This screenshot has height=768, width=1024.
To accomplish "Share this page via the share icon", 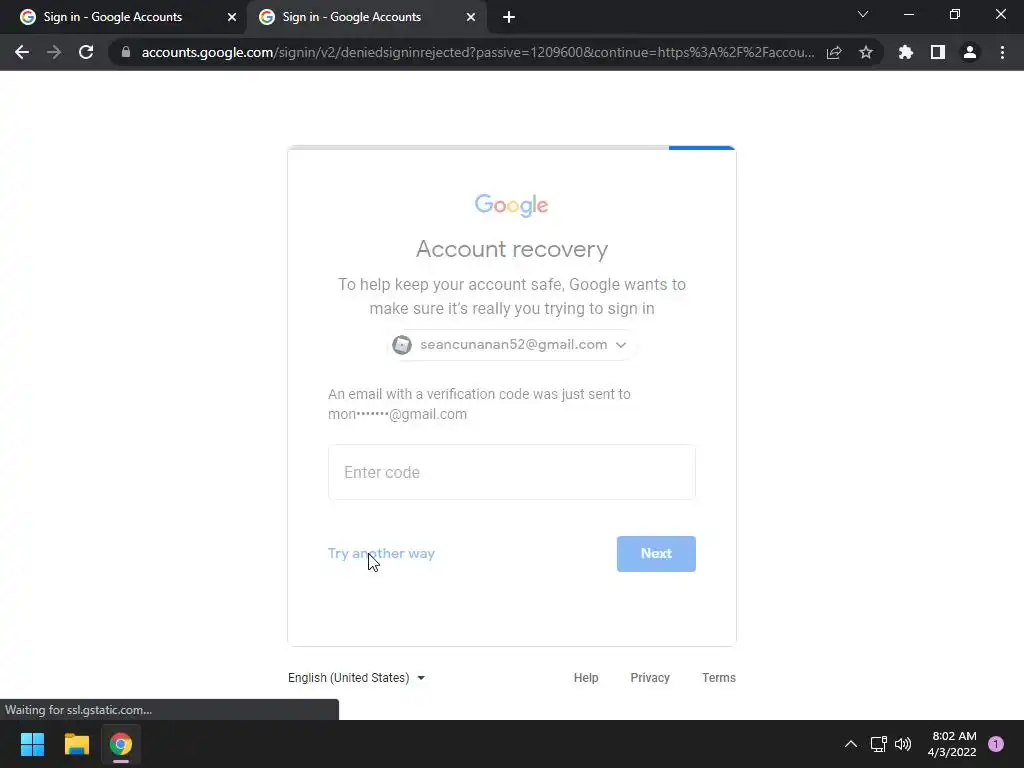I will click(x=834, y=52).
